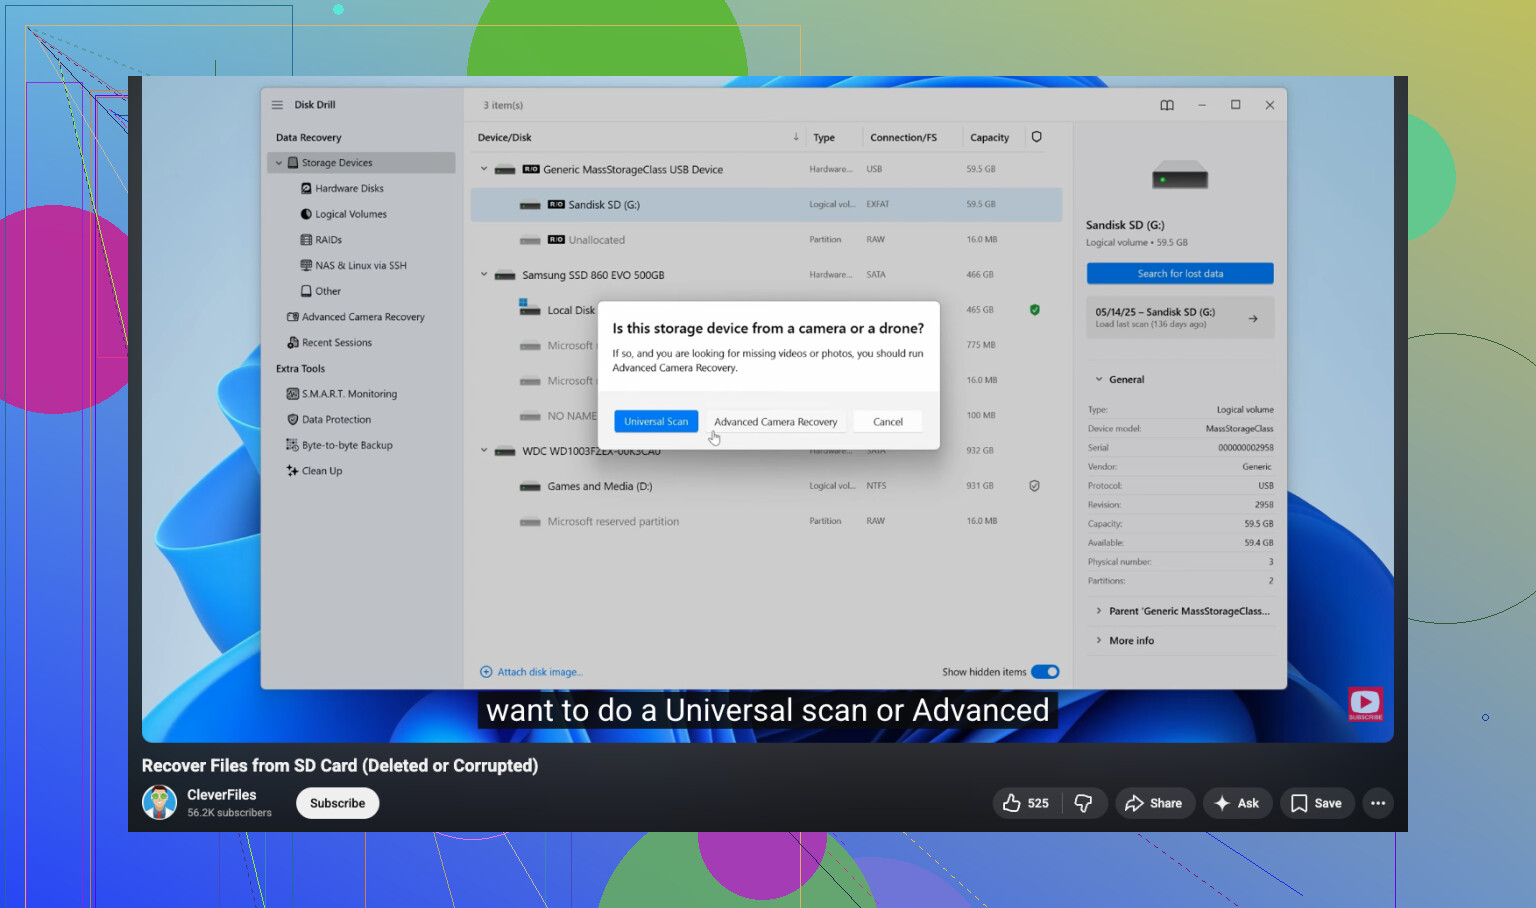Click the Other devices icon
The height and width of the screenshot is (908, 1536).
pyautogui.click(x=306, y=291)
